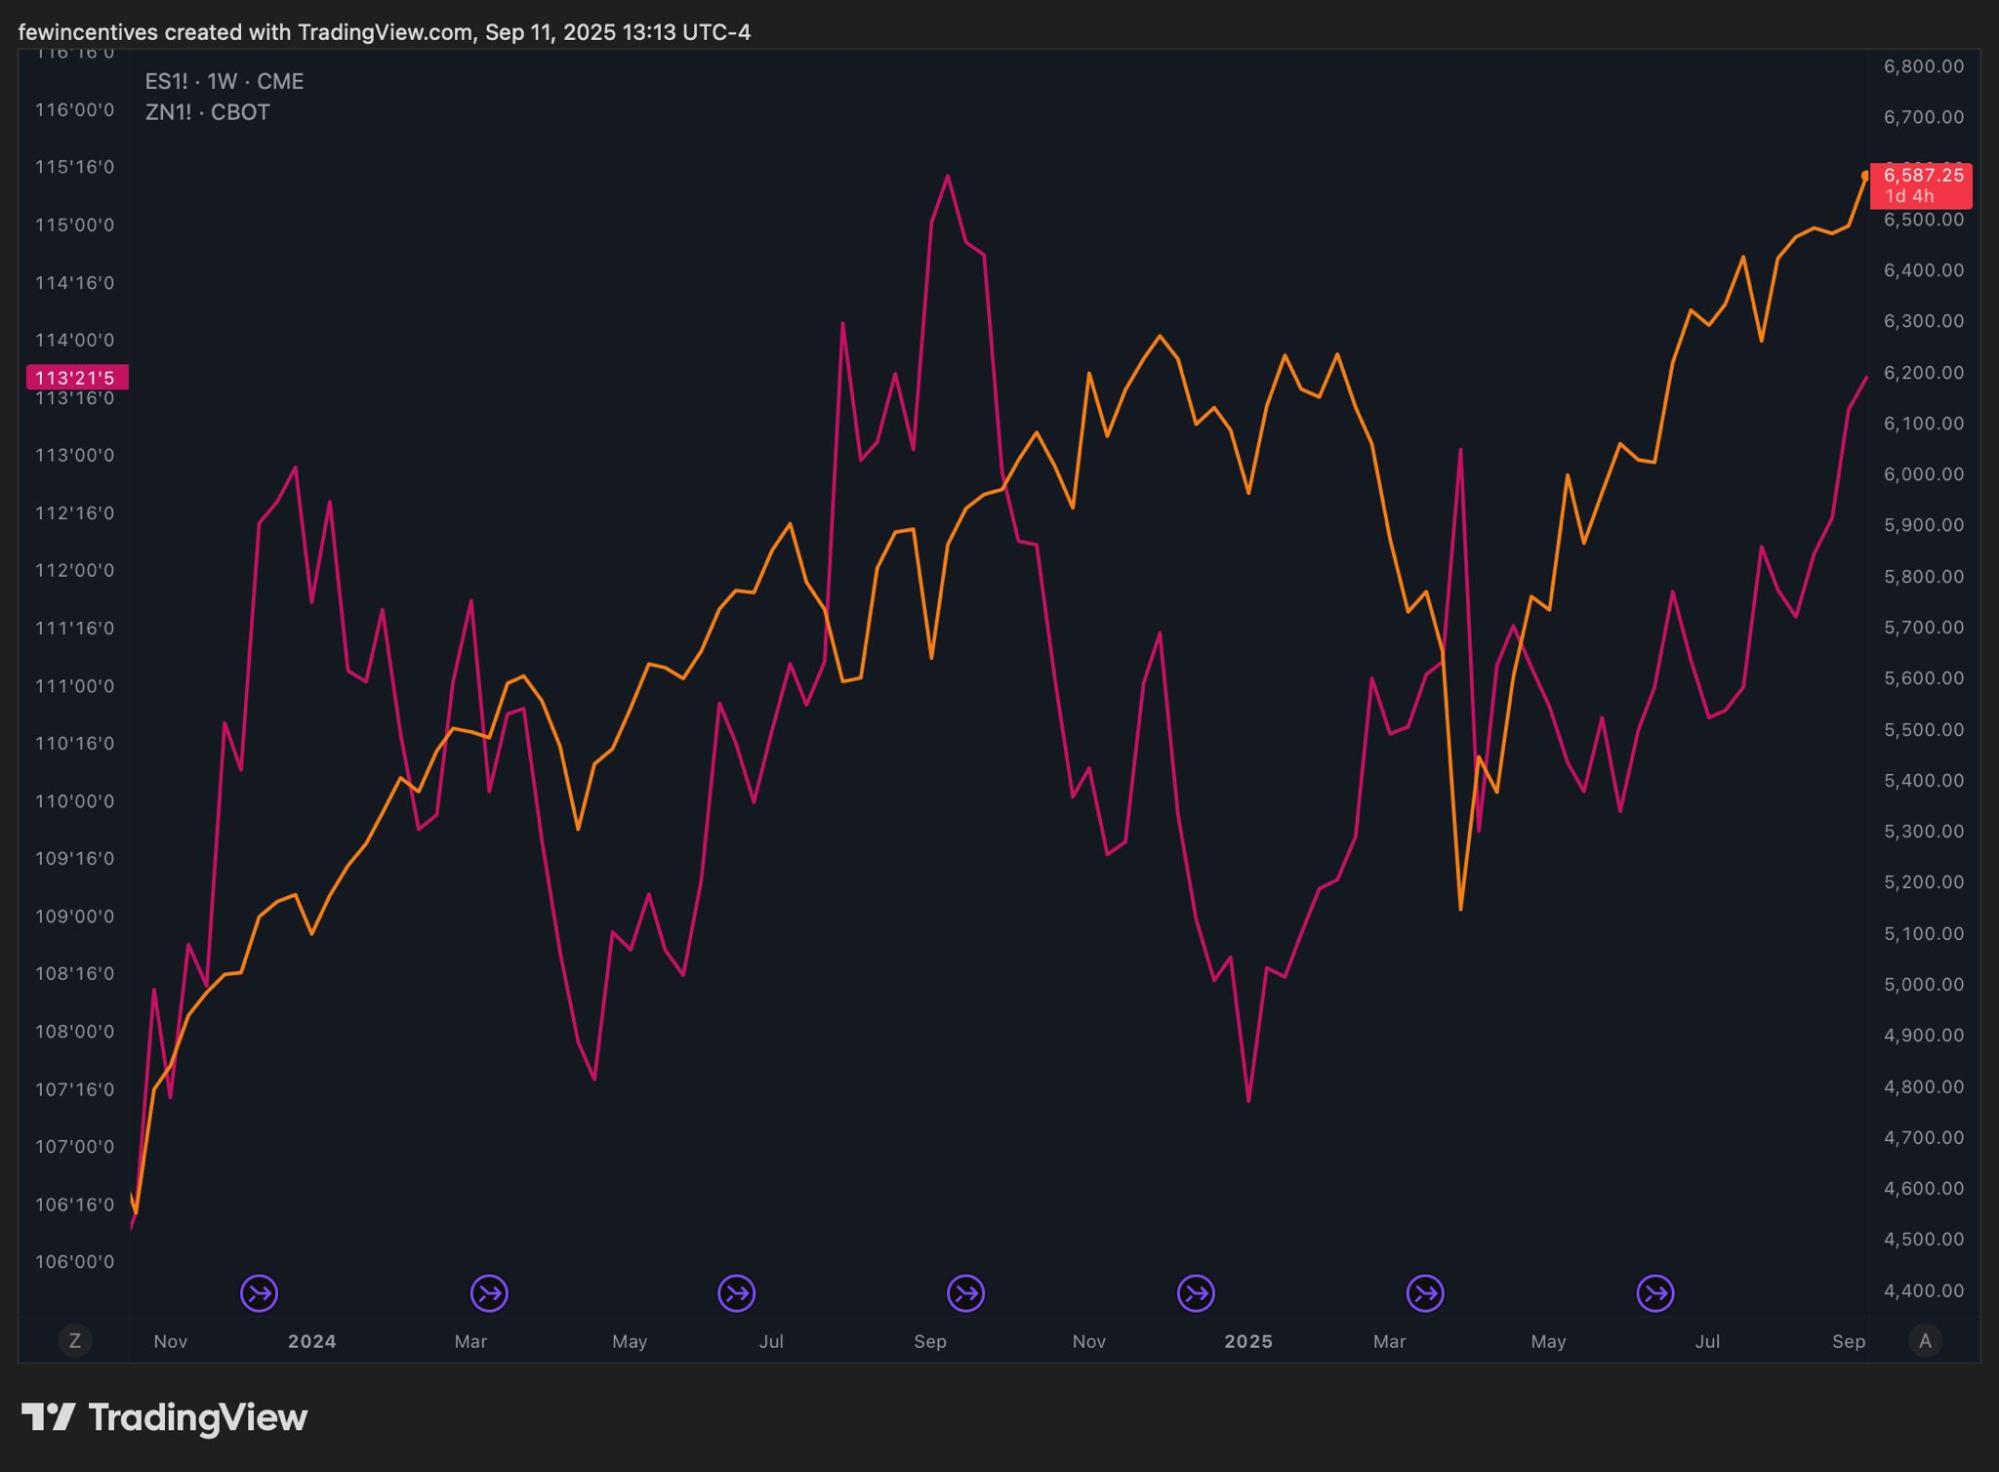The height and width of the screenshot is (1472, 1999).
Task: Click the June 2025 contract rollover icon
Action: (1655, 1293)
